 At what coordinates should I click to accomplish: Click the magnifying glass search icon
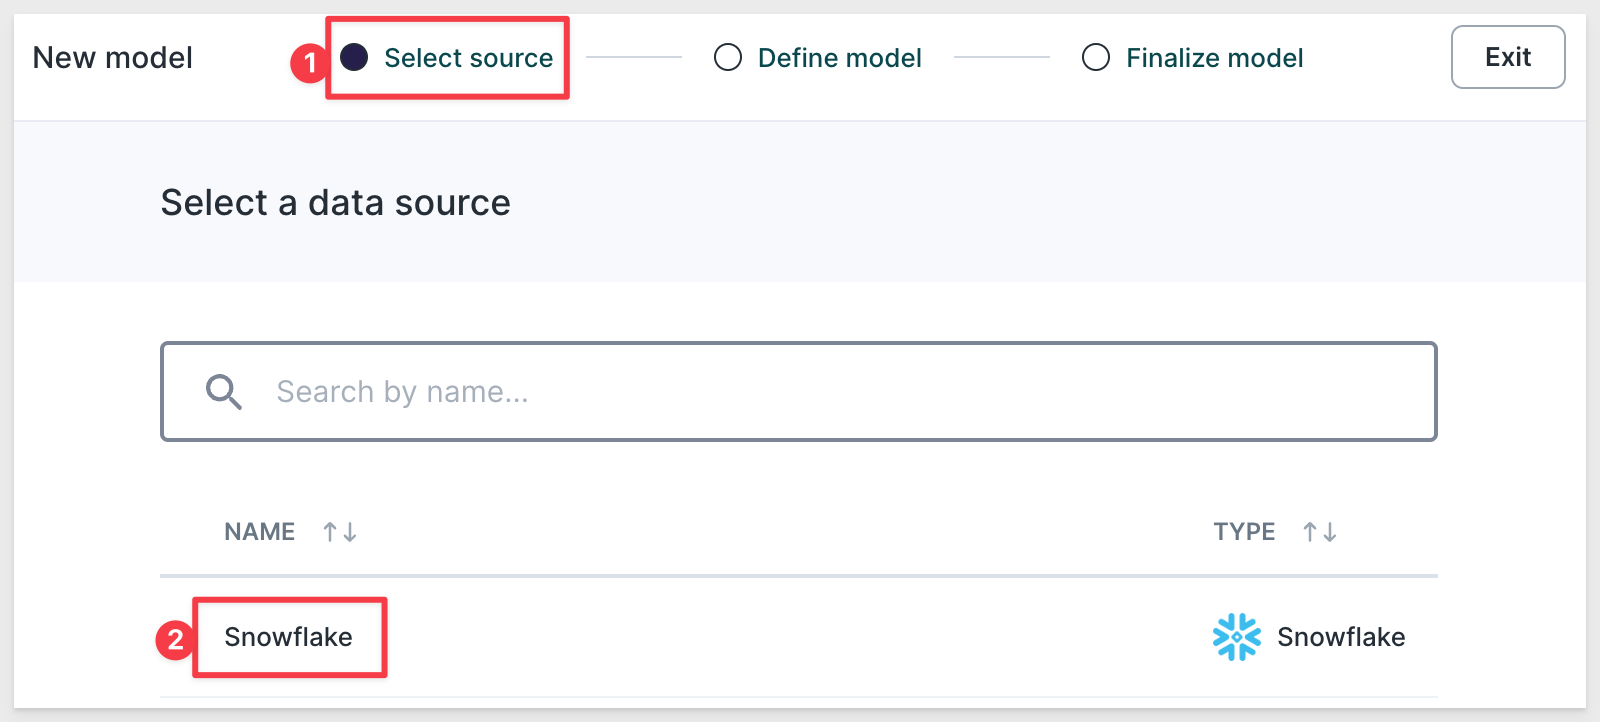pos(223,392)
